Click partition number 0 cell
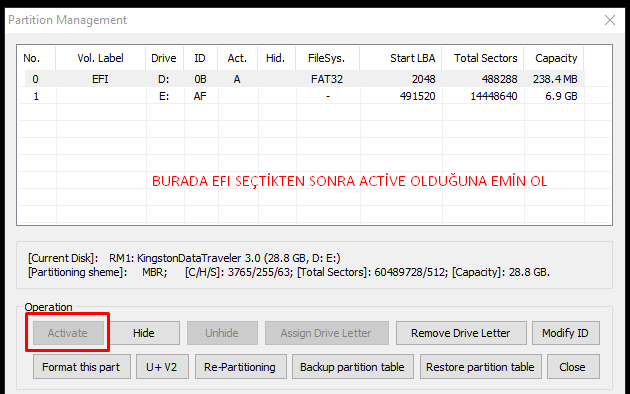The width and height of the screenshot is (630, 394). tap(36, 79)
